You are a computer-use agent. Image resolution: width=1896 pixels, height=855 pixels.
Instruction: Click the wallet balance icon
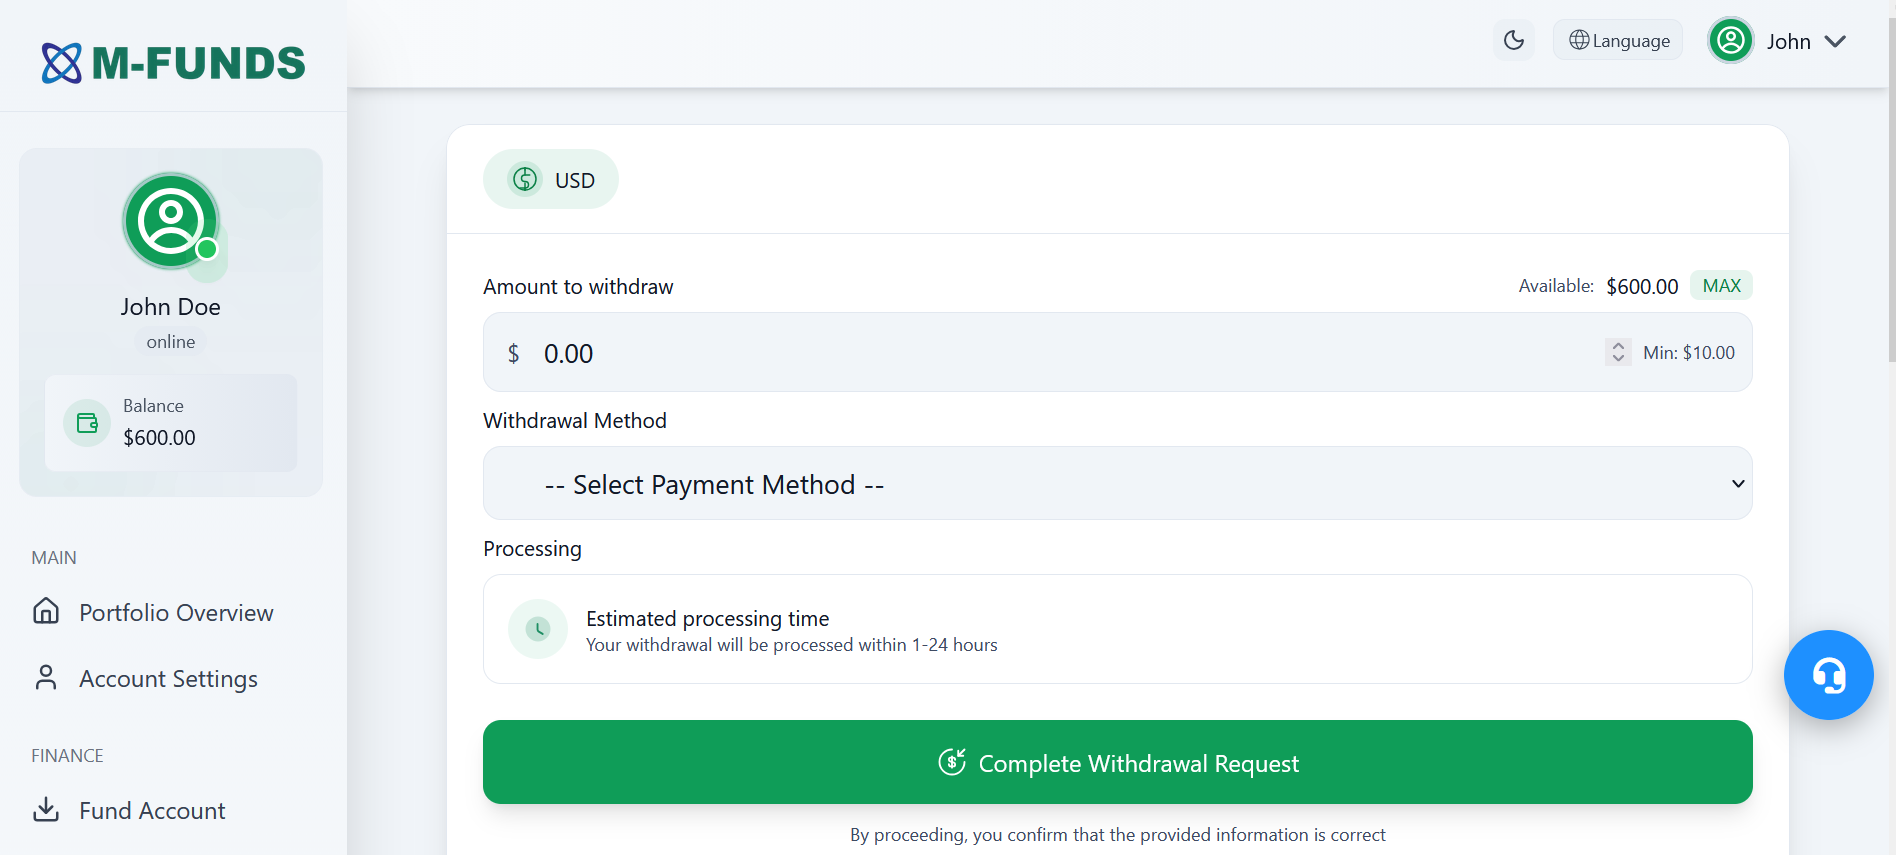coord(87,423)
